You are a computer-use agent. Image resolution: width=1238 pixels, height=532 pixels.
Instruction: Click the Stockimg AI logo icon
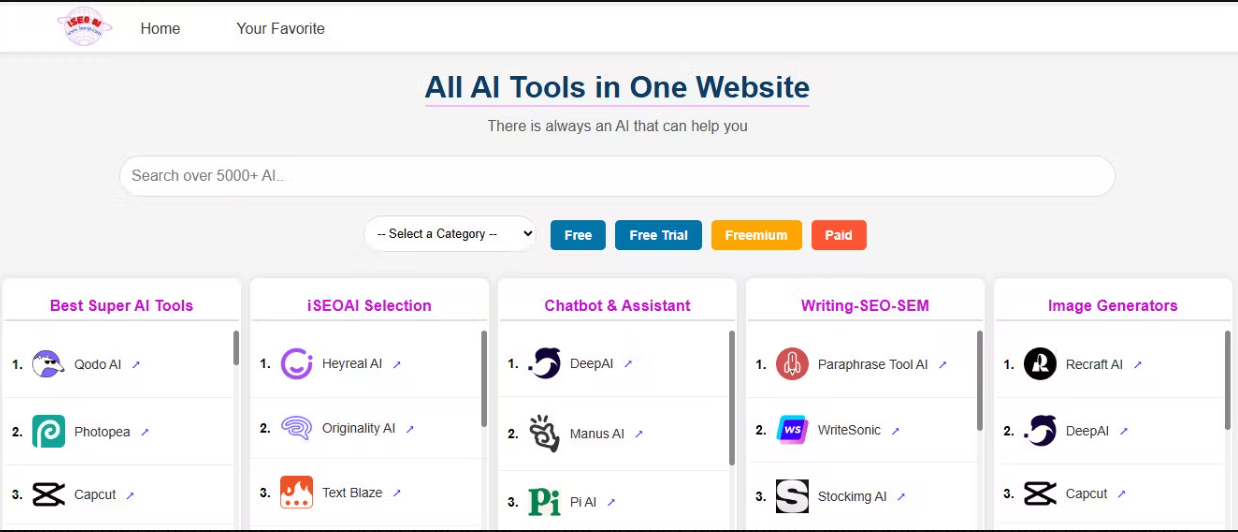tap(792, 496)
